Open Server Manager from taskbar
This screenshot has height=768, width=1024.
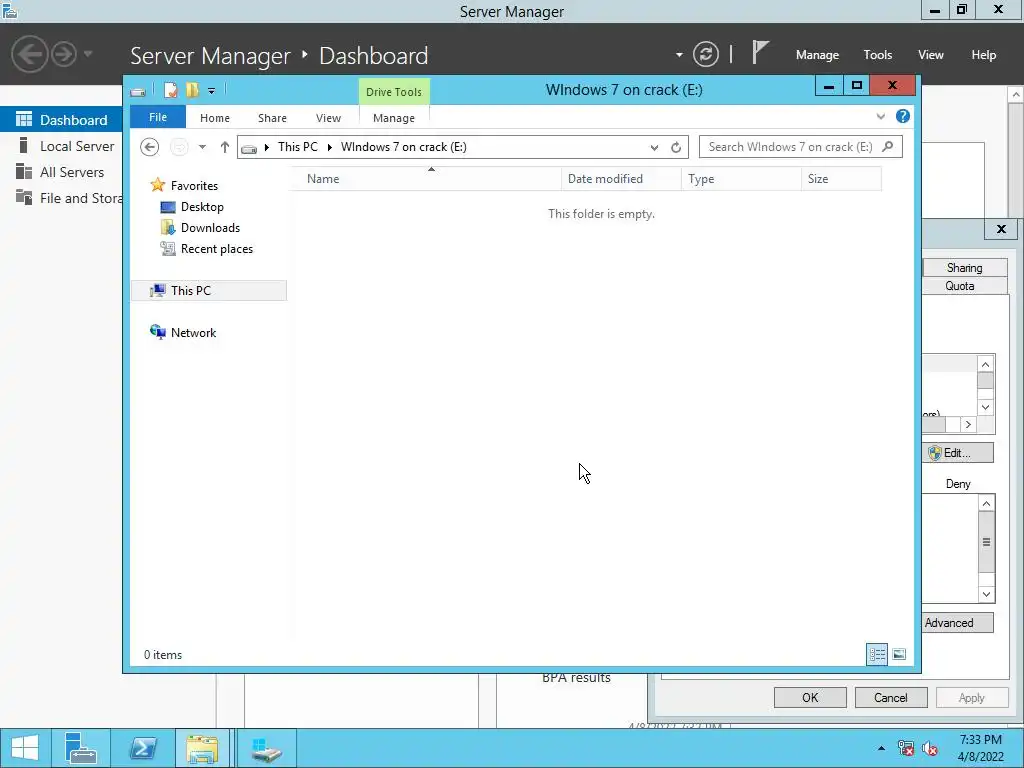(81, 748)
